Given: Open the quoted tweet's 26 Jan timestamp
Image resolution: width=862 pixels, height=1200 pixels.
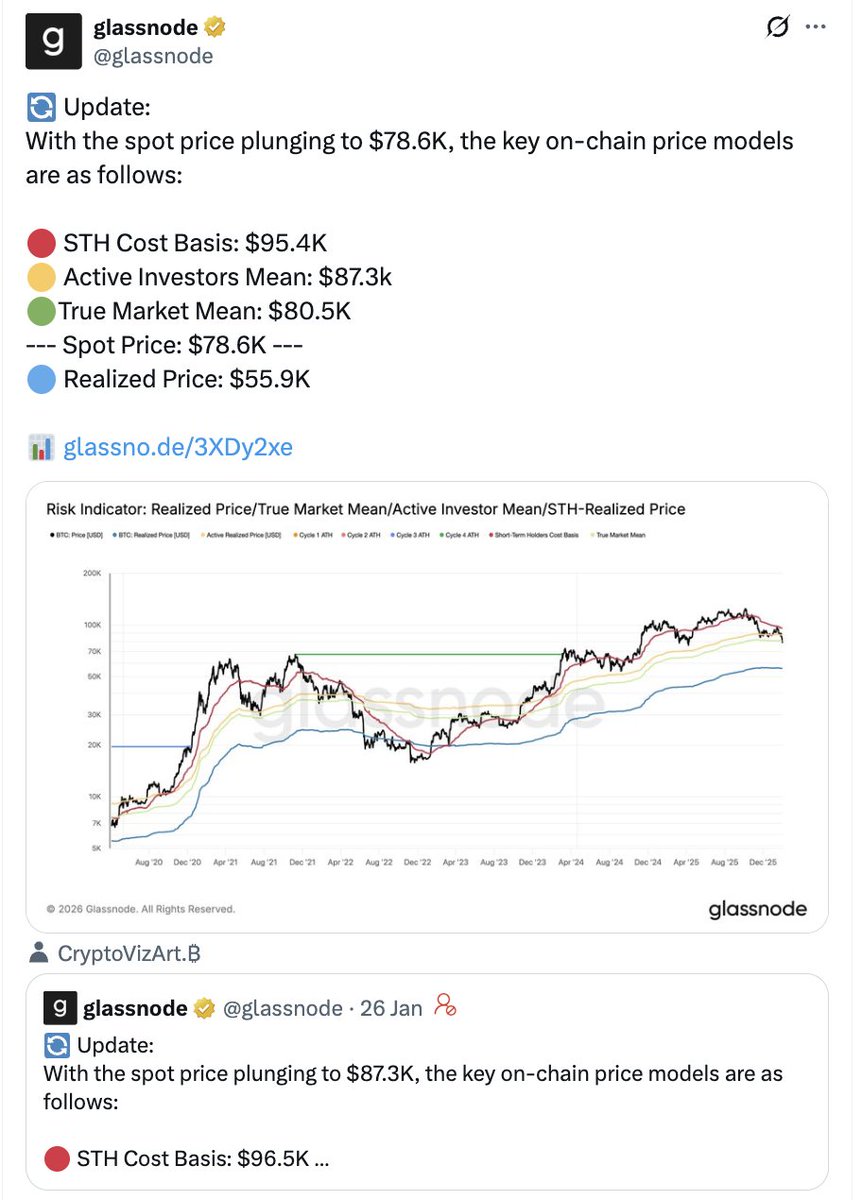Looking at the screenshot, I should (x=391, y=1008).
